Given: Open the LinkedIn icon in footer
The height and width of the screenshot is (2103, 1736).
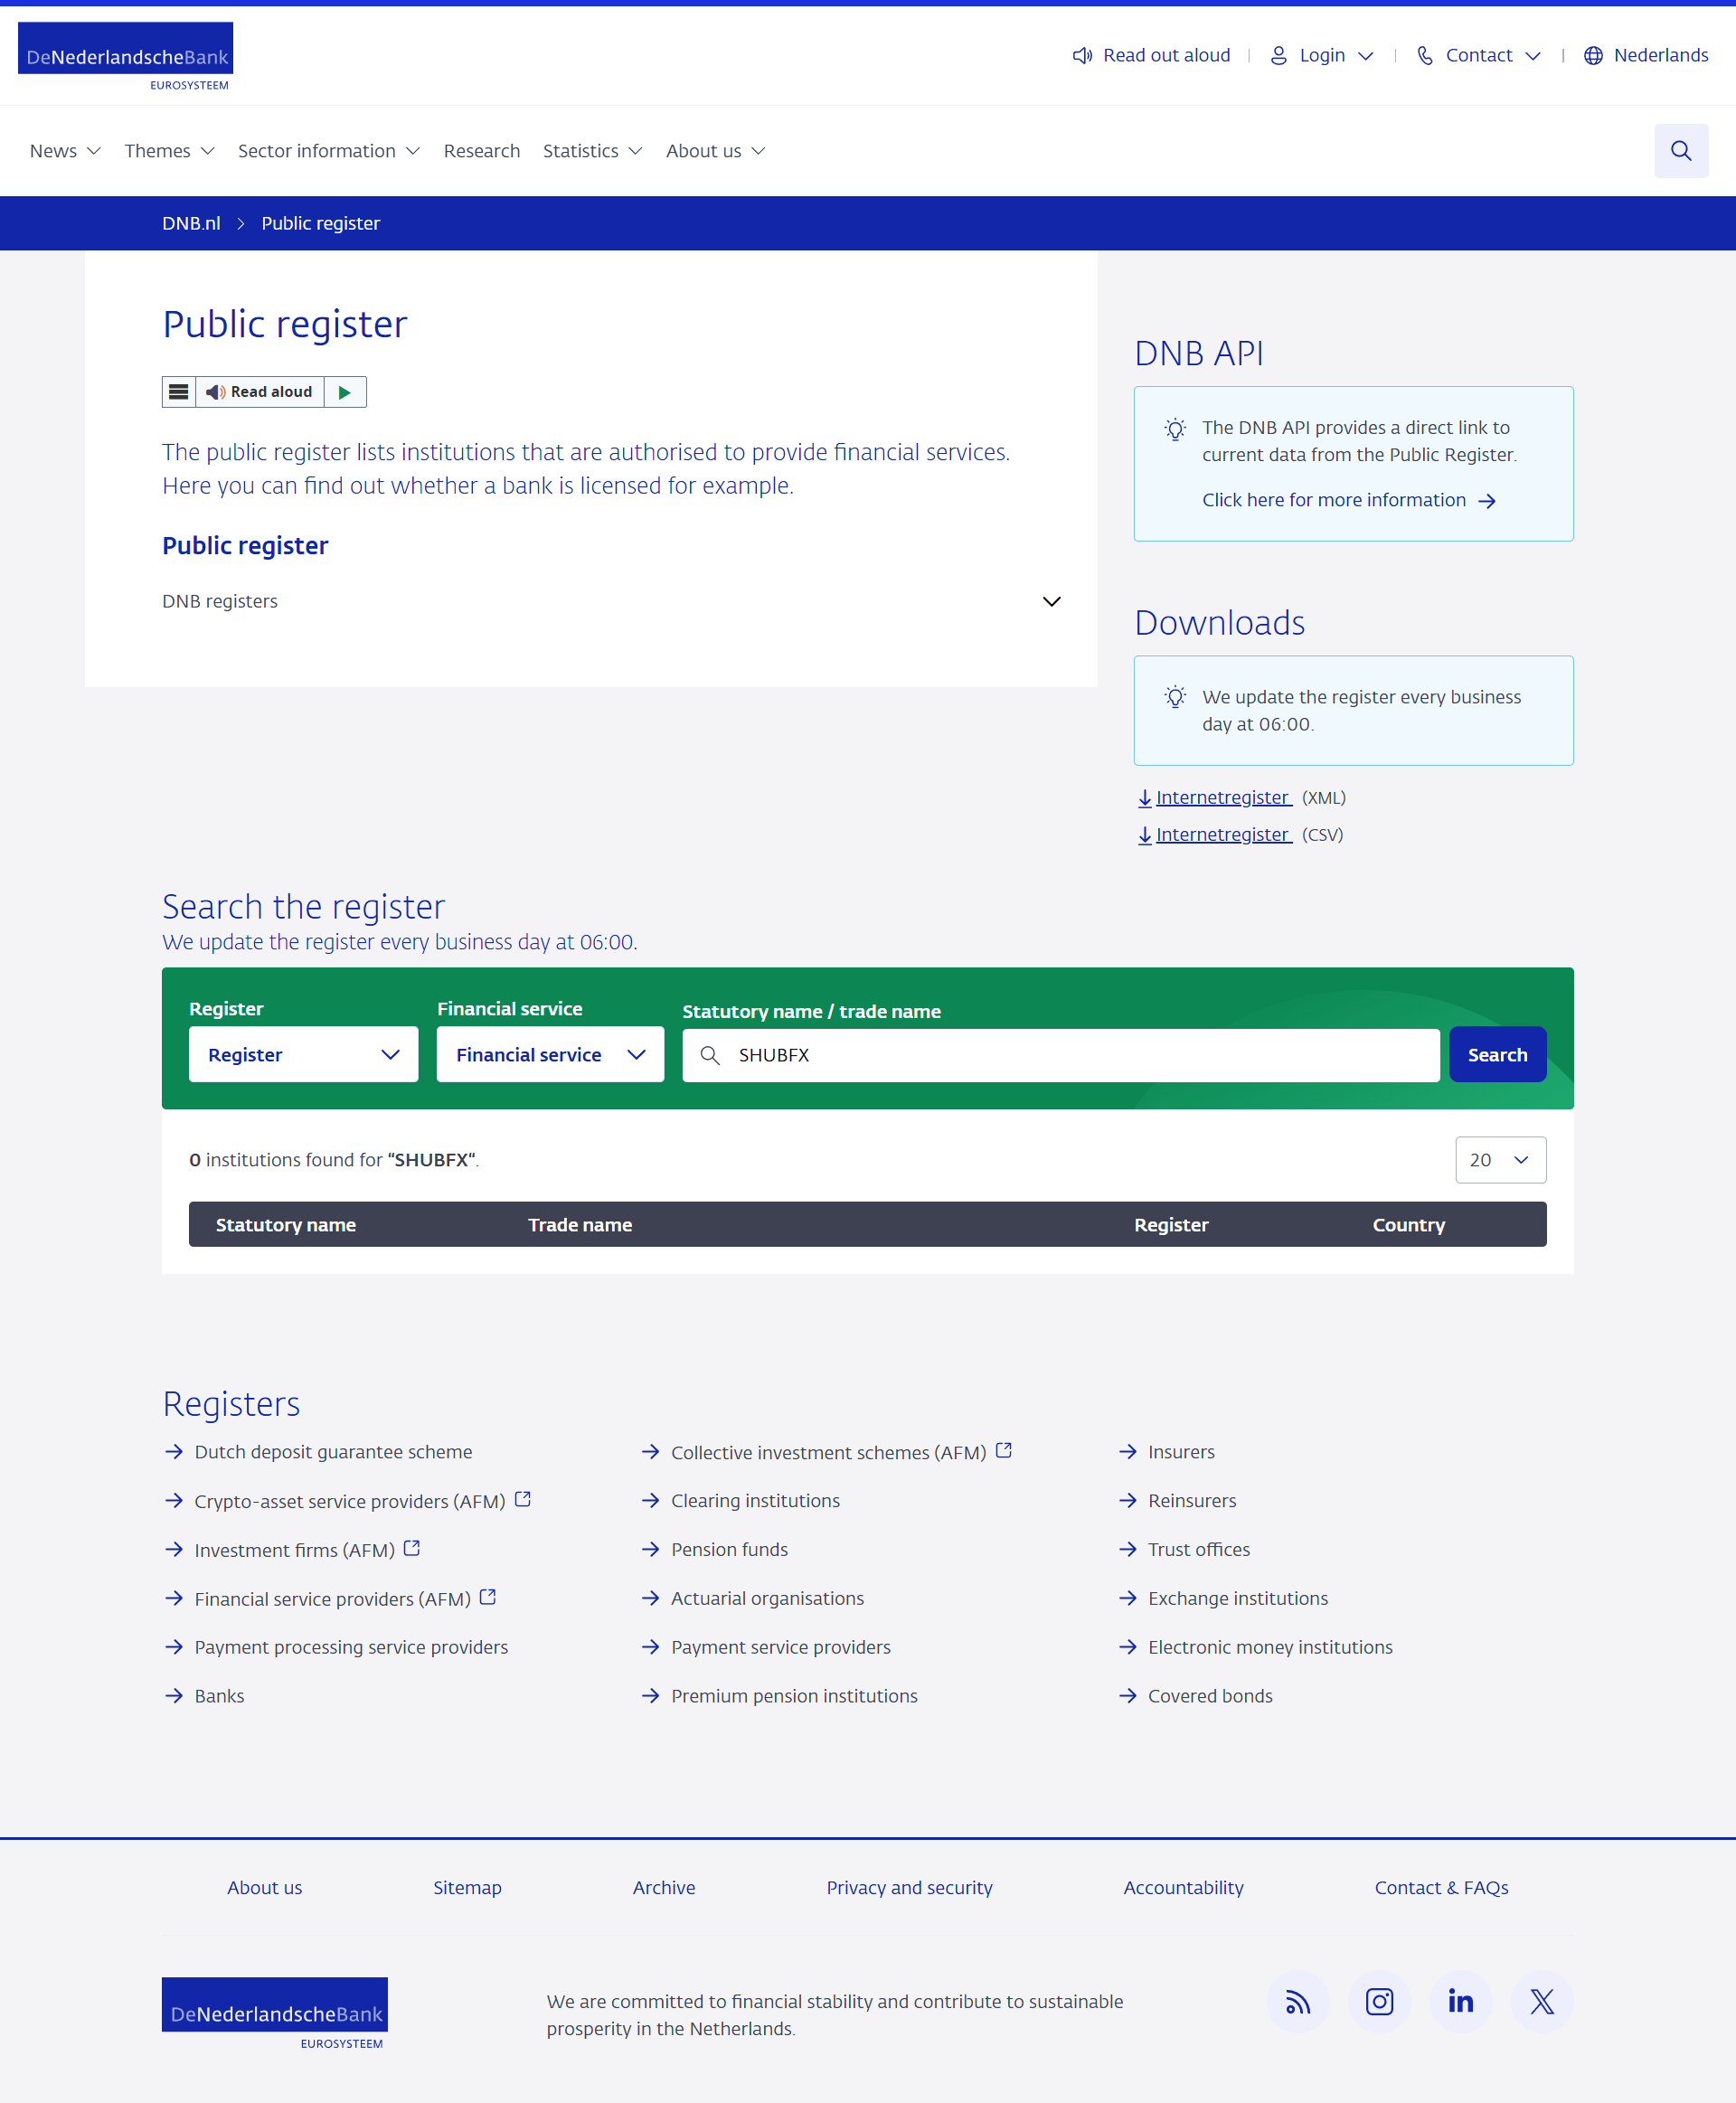Looking at the screenshot, I should [1460, 2001].
